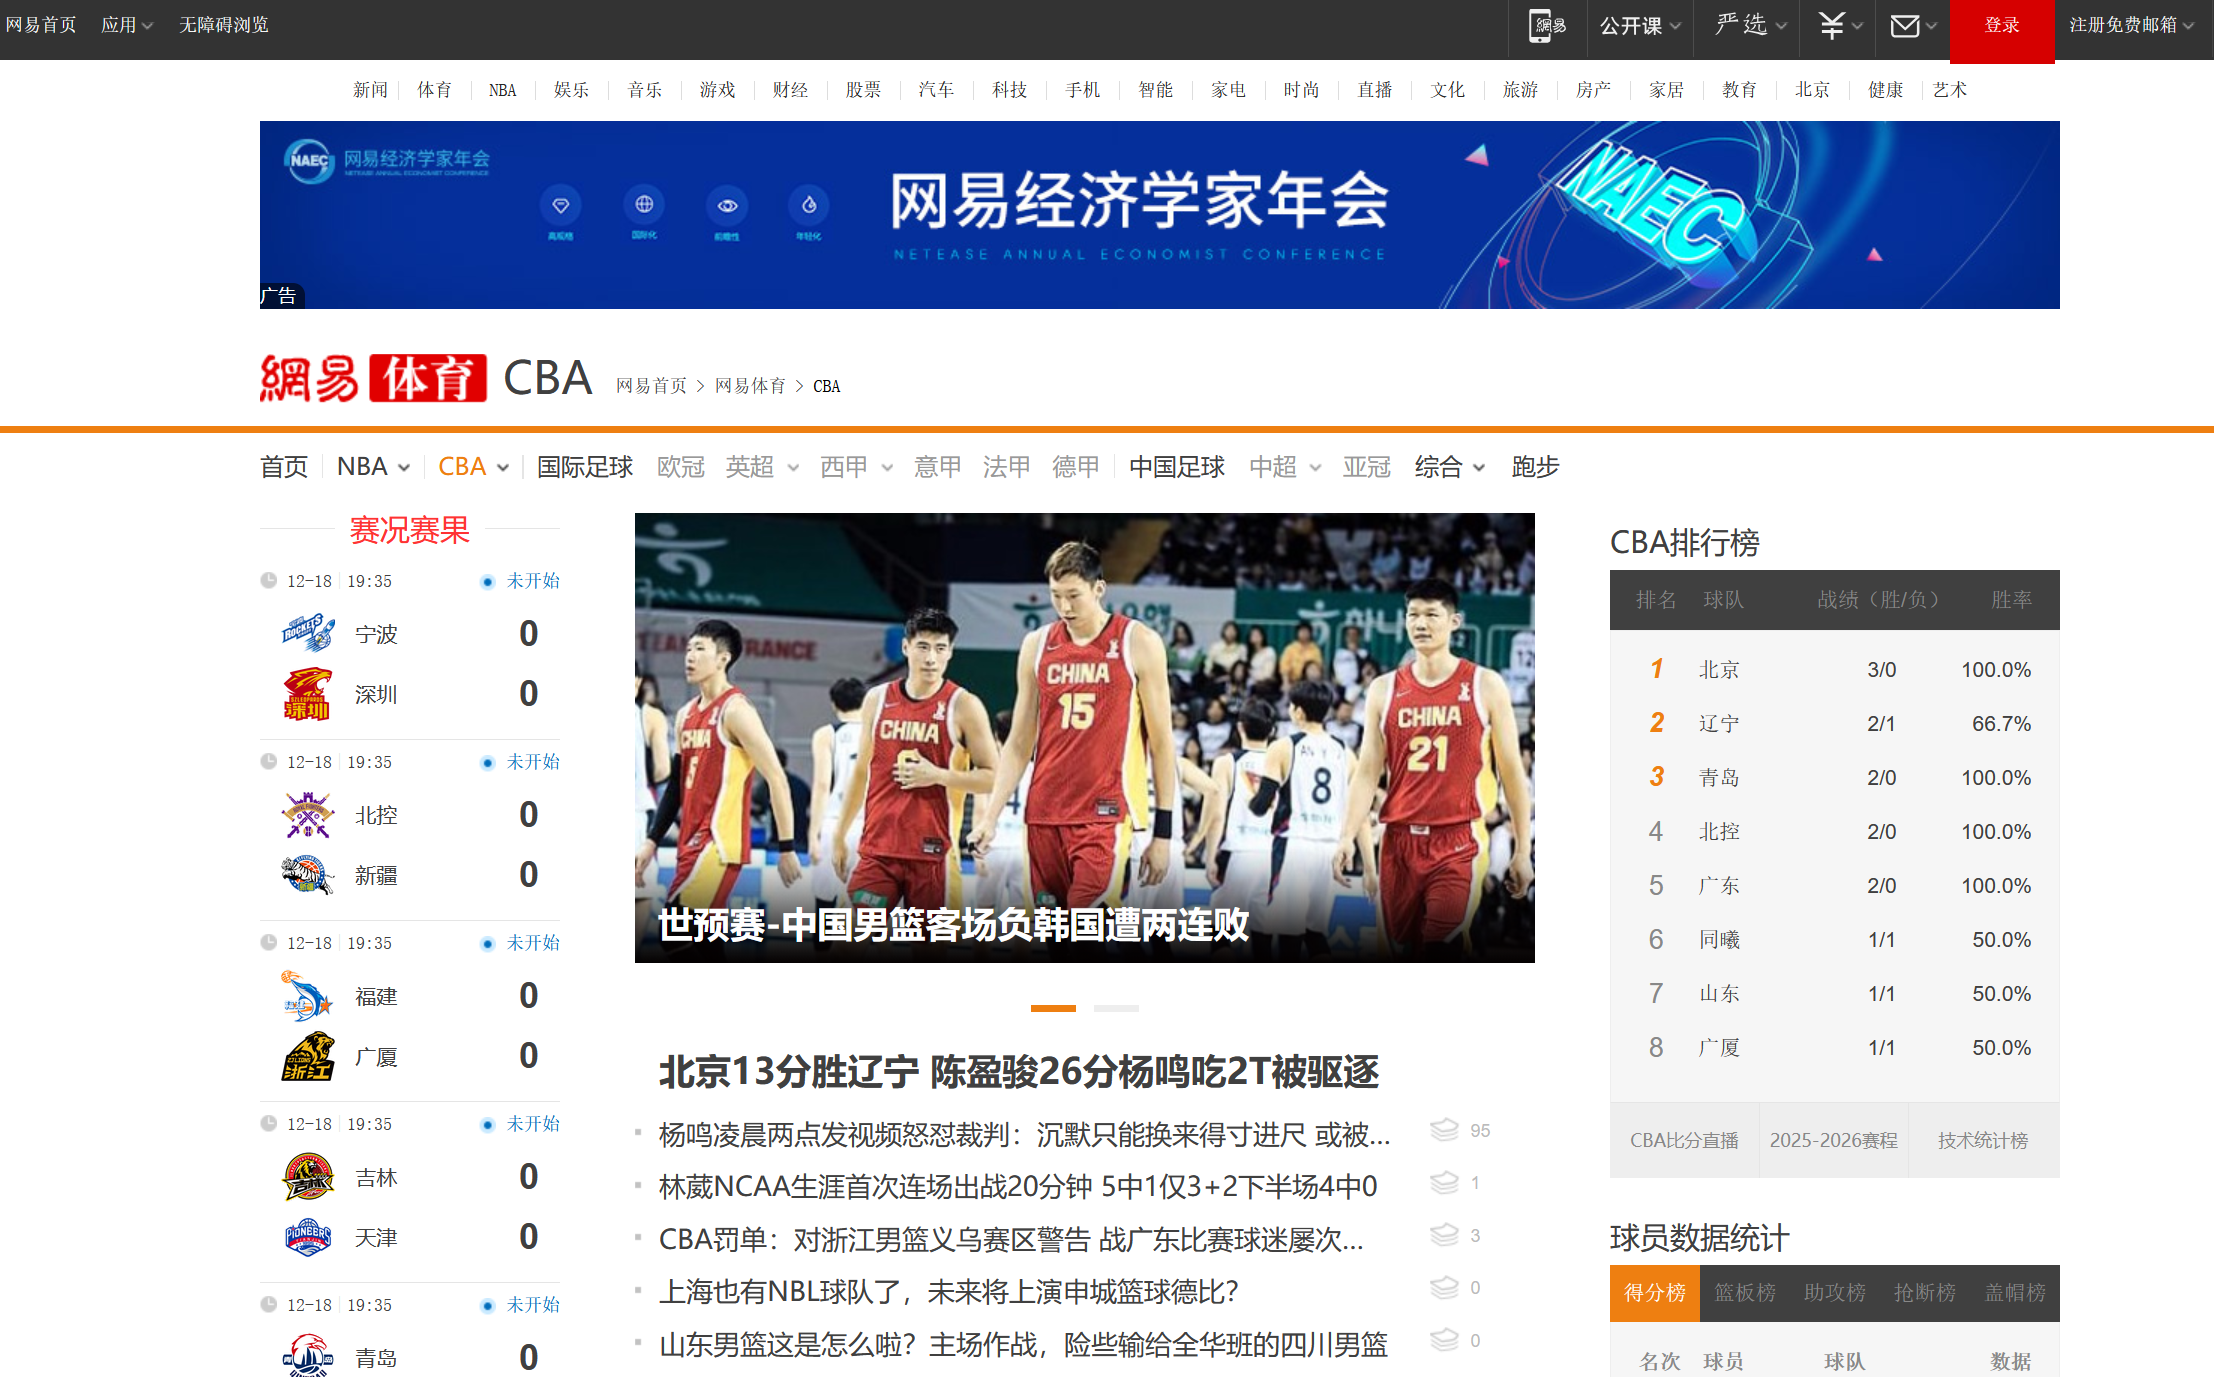The width and height of the screenshot is (2214, 1377).
Task: Click the Shenzhen team logo
Action: coord(308,694)
